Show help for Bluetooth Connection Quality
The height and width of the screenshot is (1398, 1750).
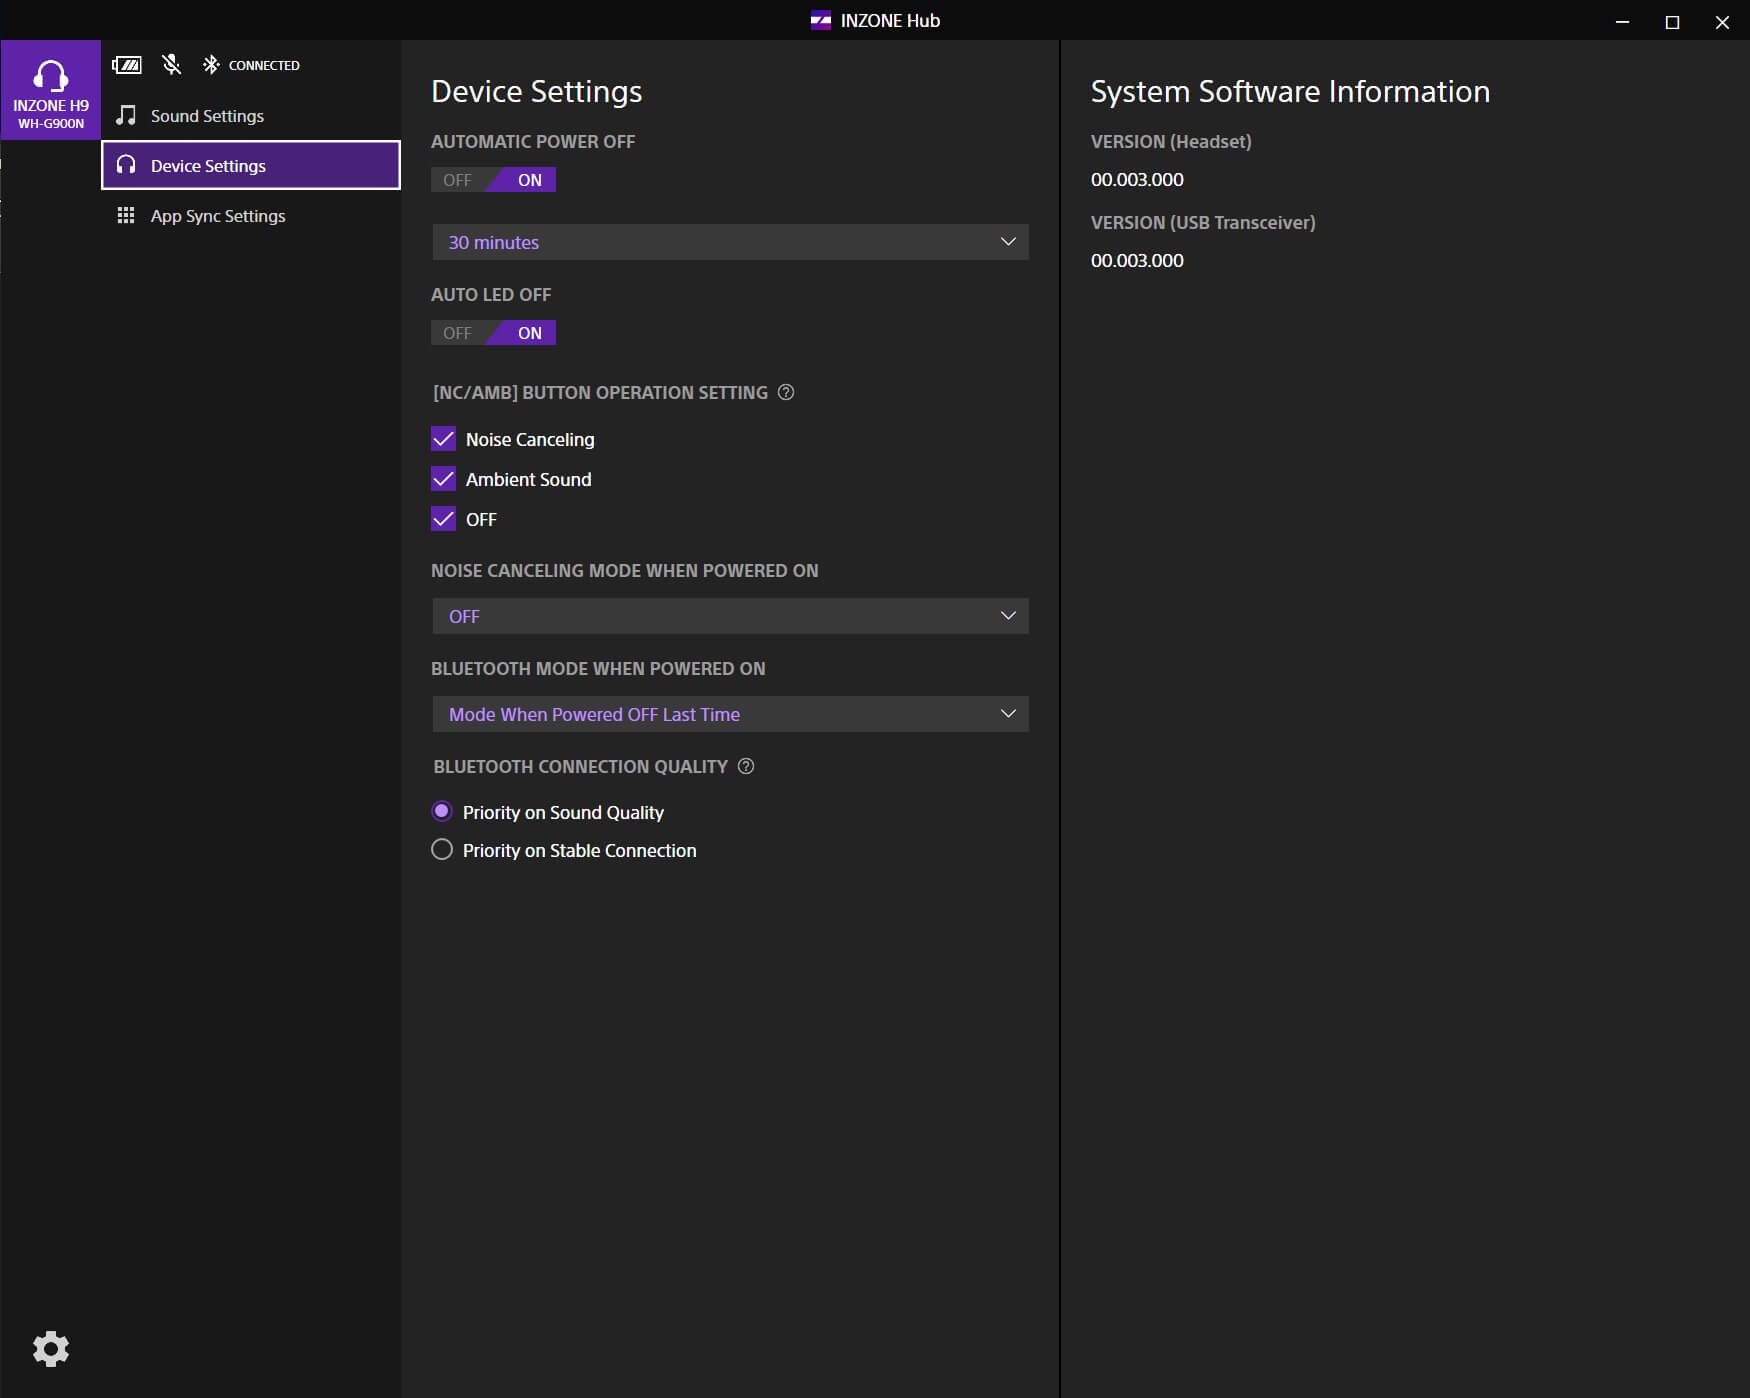[746, 766]
